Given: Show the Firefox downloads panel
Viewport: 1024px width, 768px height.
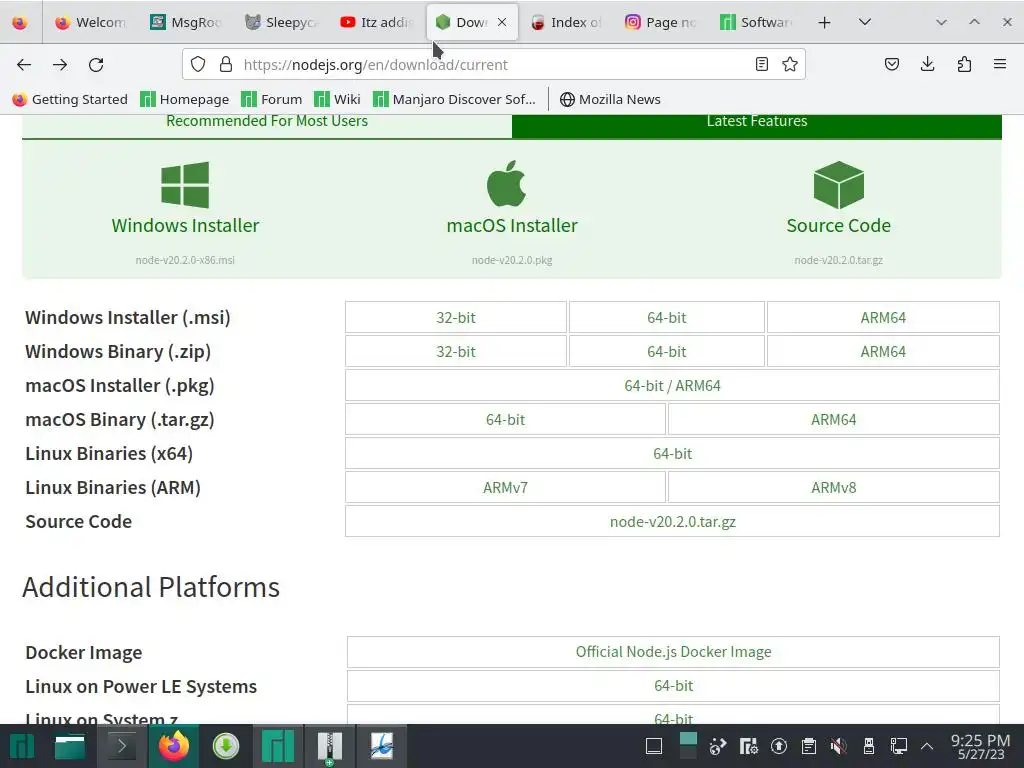Looking at the screenshot, I should (x=927, y=64).
